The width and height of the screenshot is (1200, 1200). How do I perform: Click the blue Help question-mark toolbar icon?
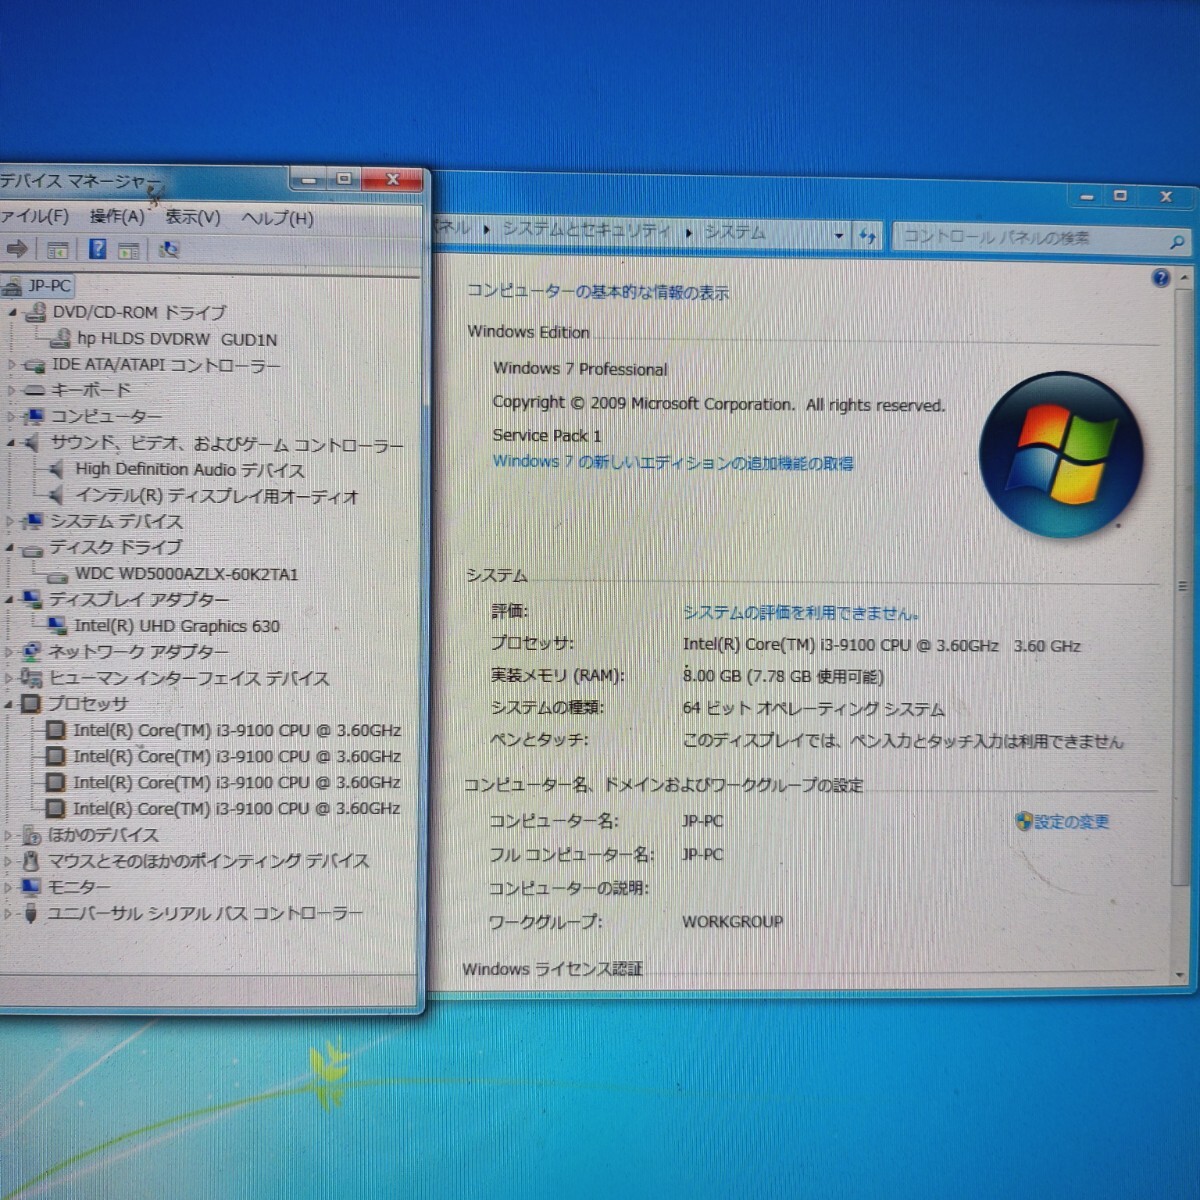(x=97, y=249)
